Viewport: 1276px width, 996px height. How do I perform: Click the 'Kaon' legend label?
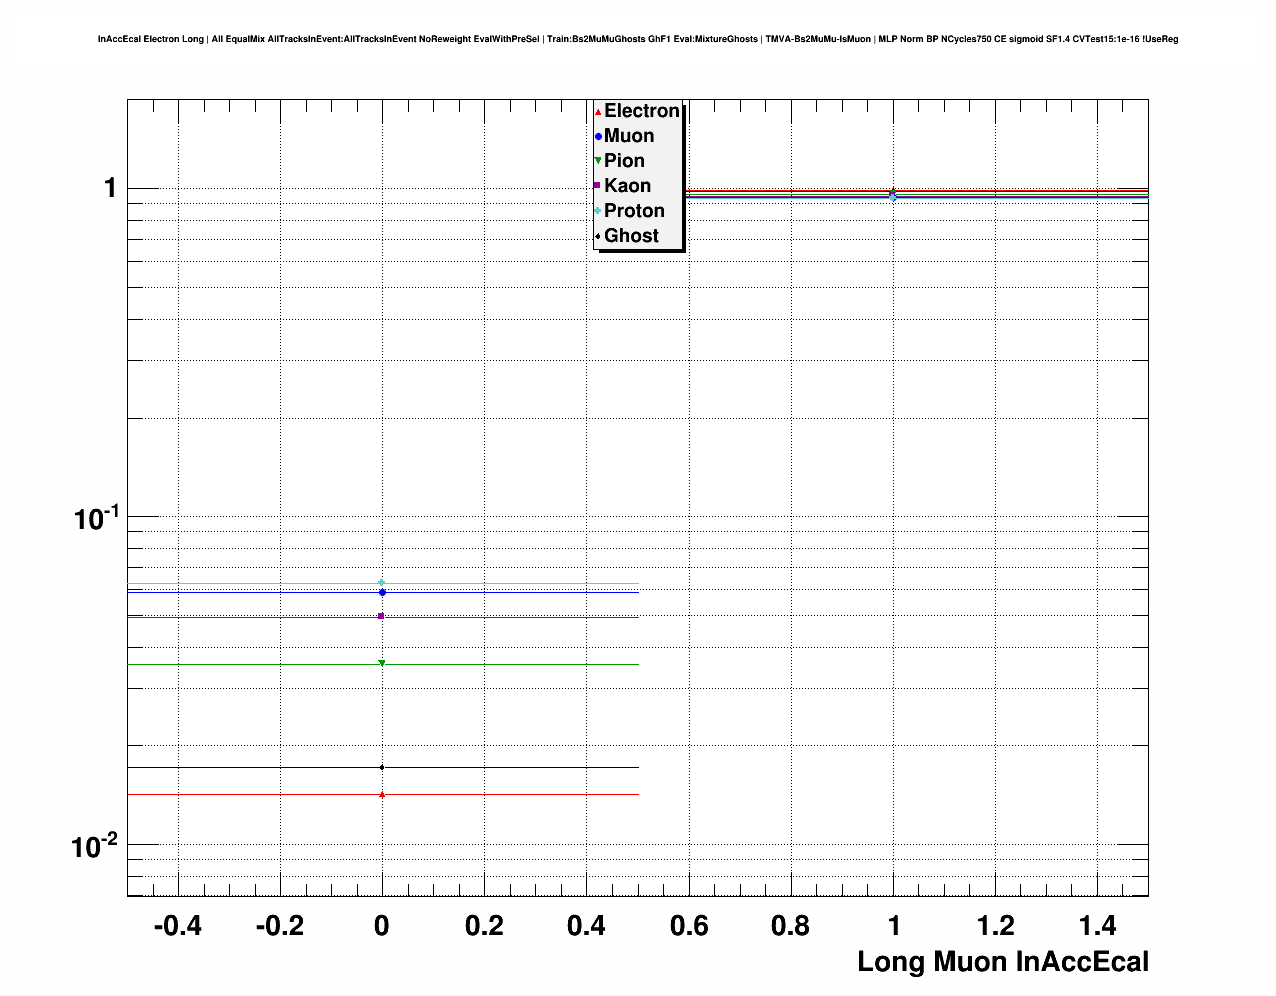tap(628, 186)
